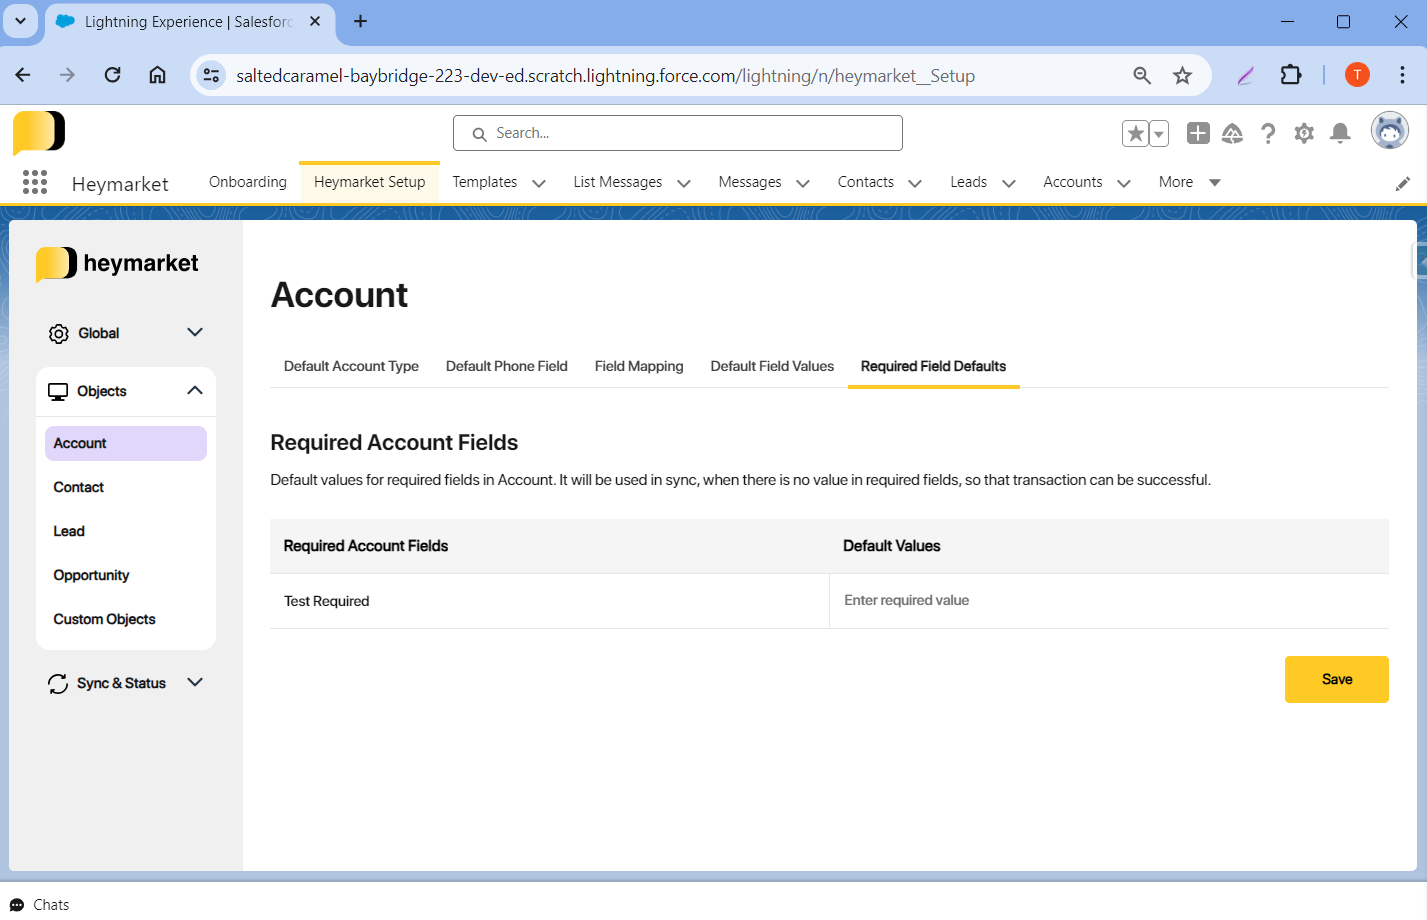
Task: Click the Required Account Fields column header
Action: [366, 546]
